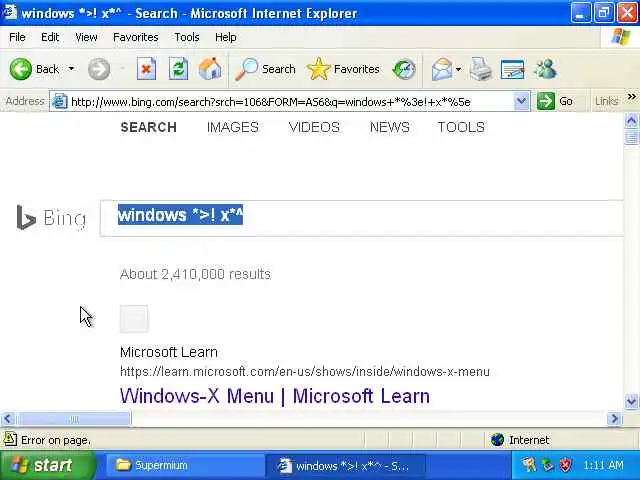This screenshot has width=640, height=480.
Task: Open the Windows start button
Action: [47, 465]
